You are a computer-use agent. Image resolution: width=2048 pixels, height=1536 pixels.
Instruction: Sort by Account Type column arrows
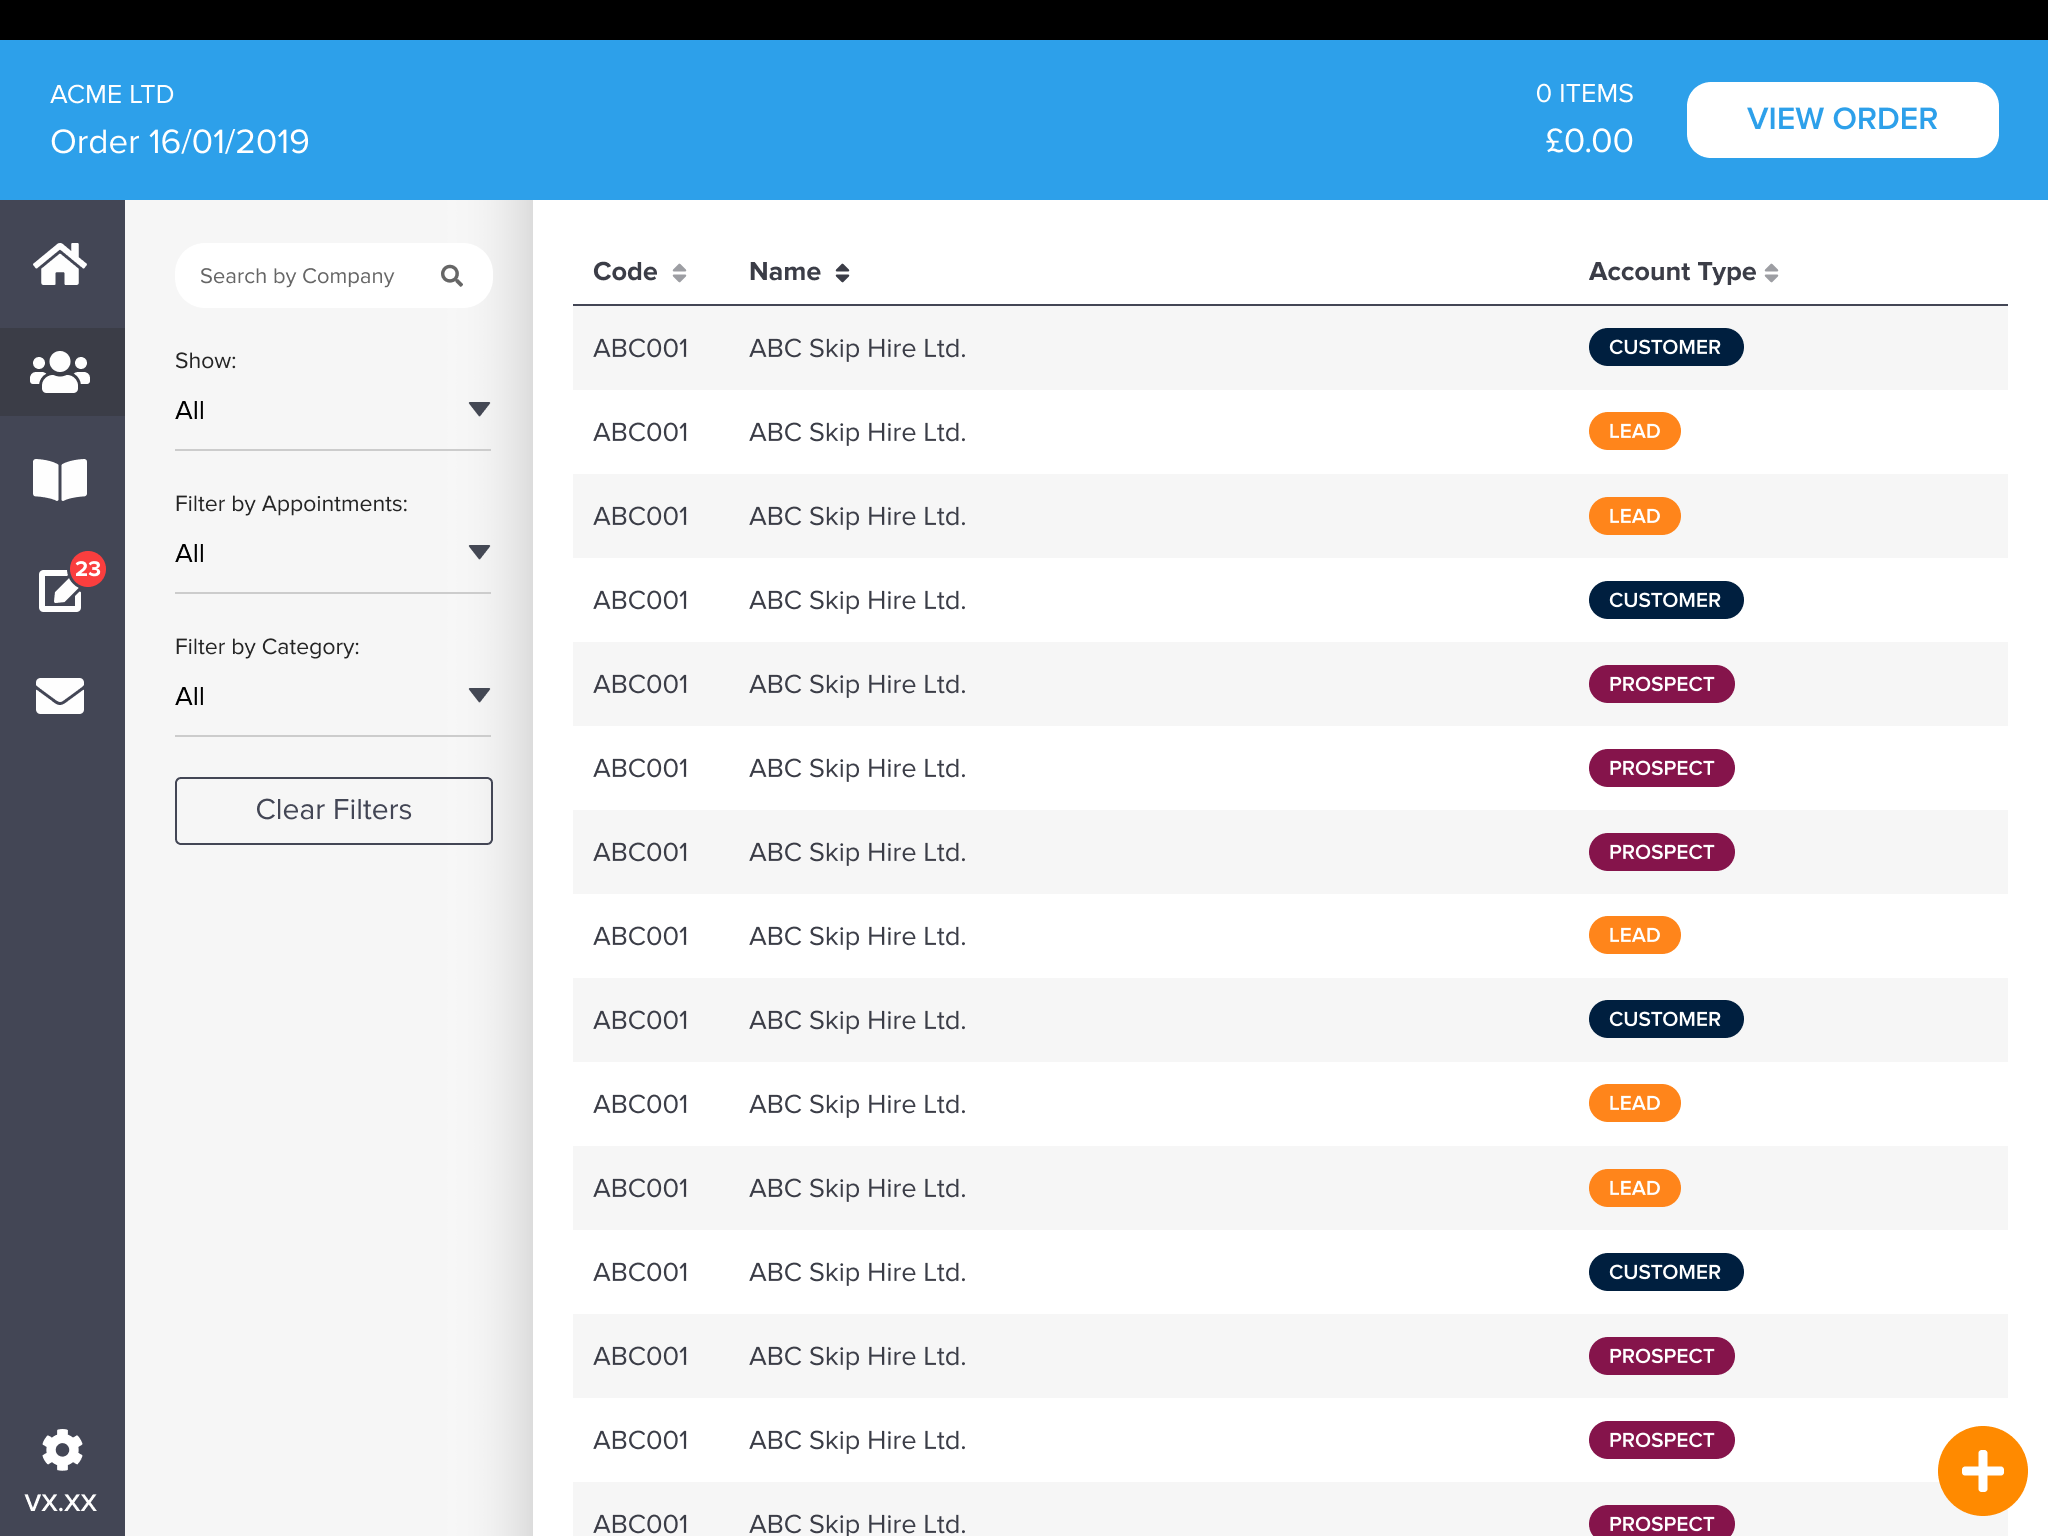pos(1771,273)
